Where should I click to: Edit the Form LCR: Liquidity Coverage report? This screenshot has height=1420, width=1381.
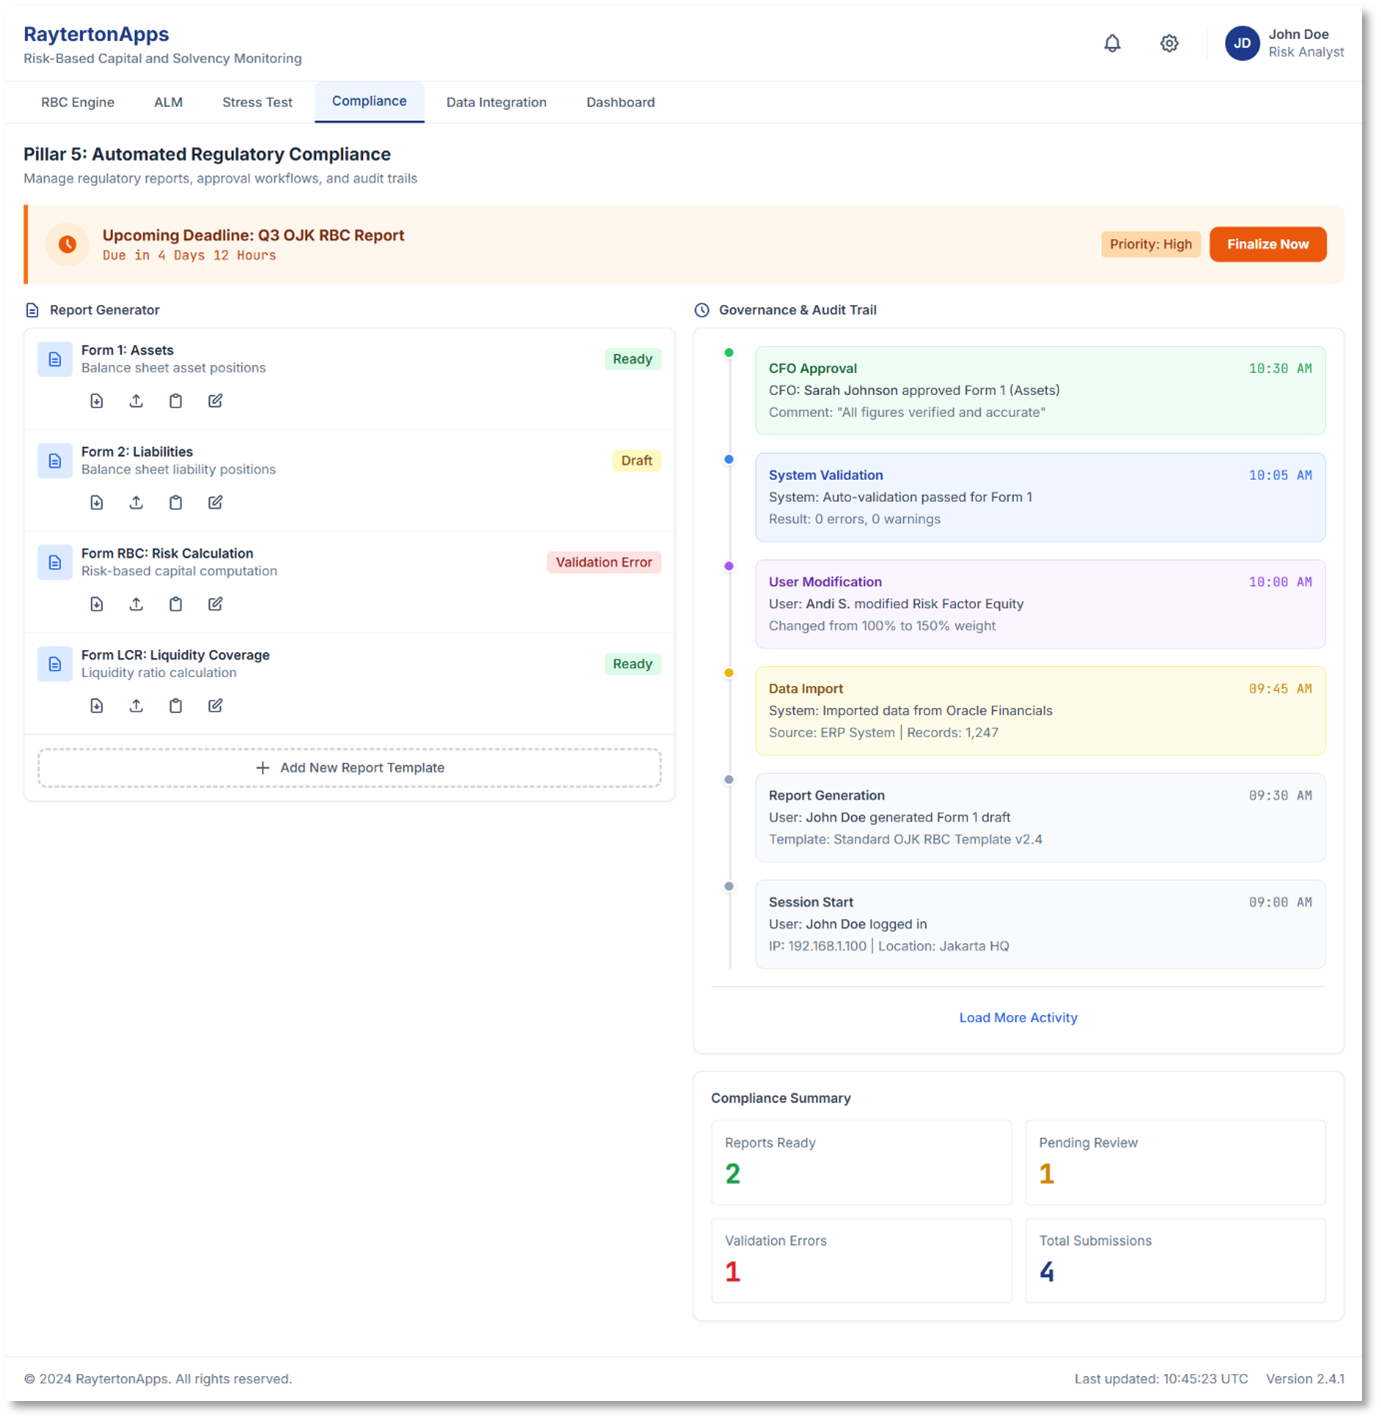click(215, 705)
